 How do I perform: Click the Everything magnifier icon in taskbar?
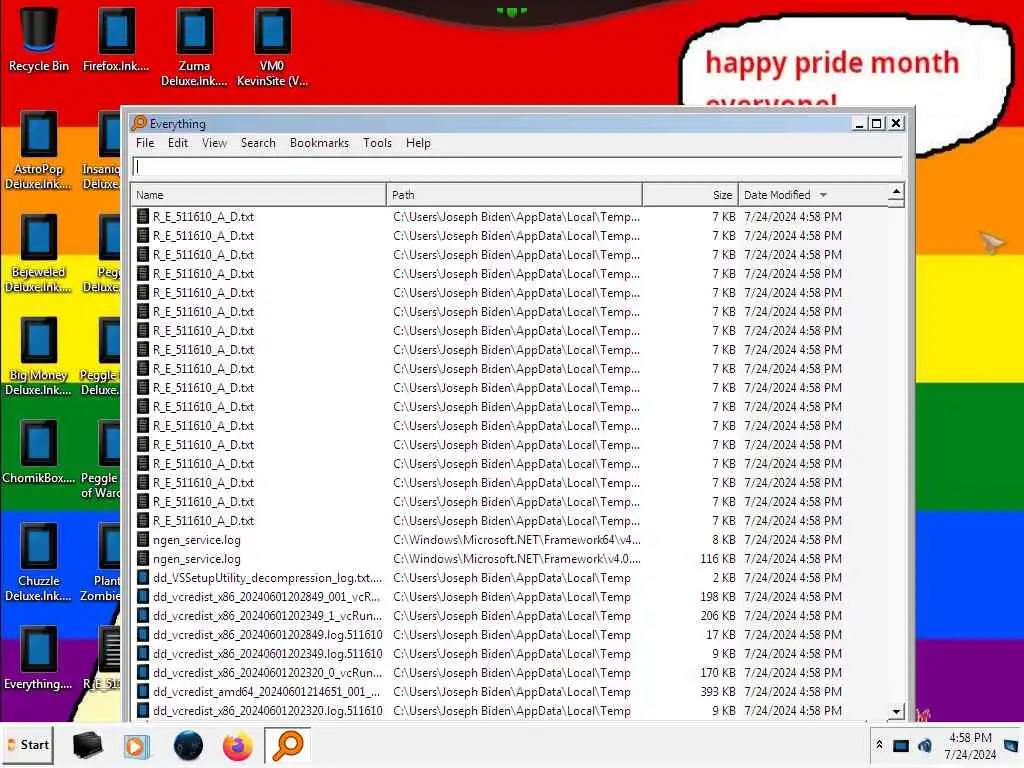click(x=287, y=745)
